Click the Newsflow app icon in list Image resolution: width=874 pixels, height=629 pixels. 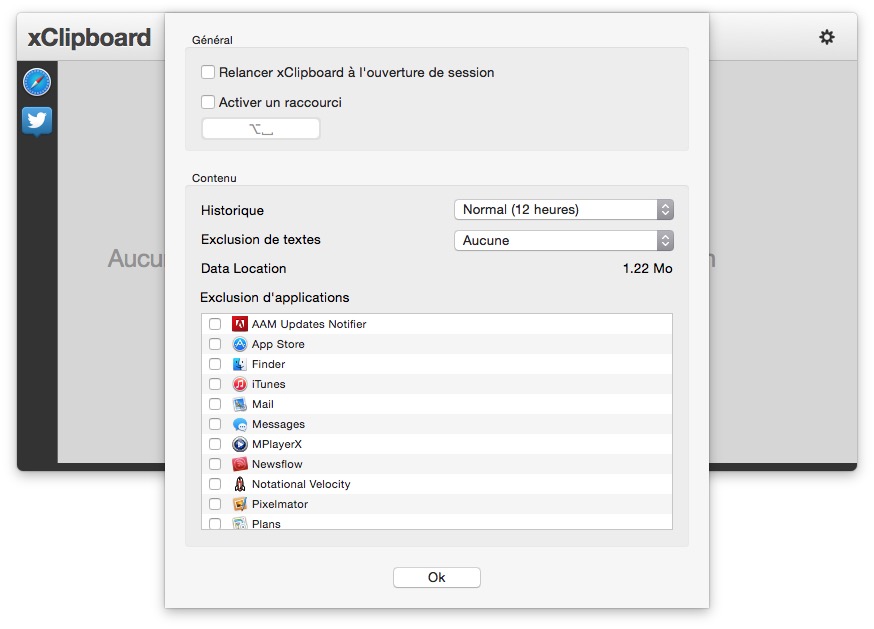pyautogui.click(x=240, y=464)
